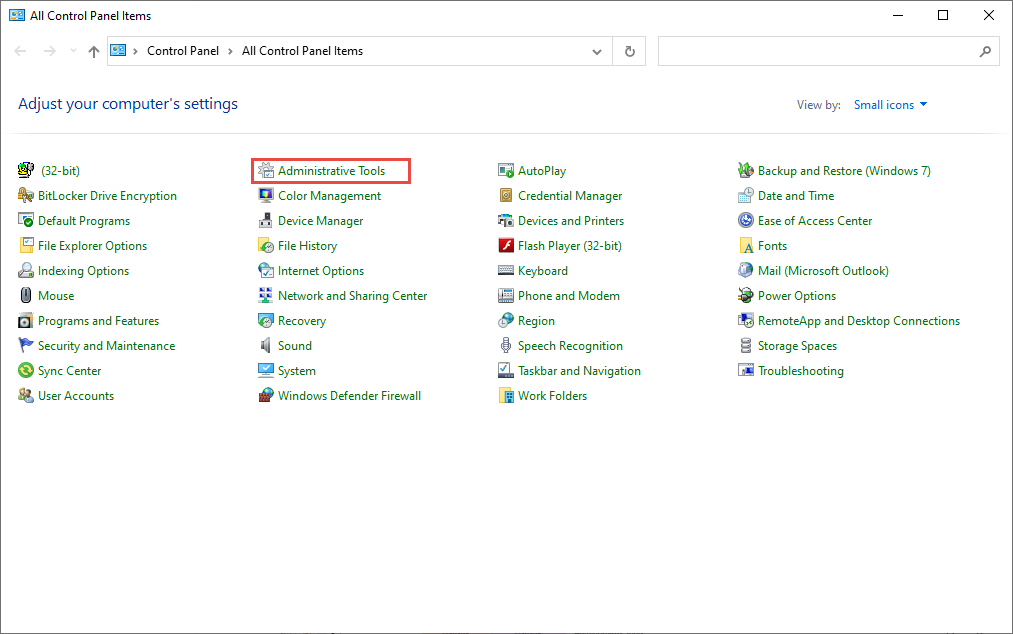
Task: Open the Security and Maintenance link
Action: click(107, 346)
